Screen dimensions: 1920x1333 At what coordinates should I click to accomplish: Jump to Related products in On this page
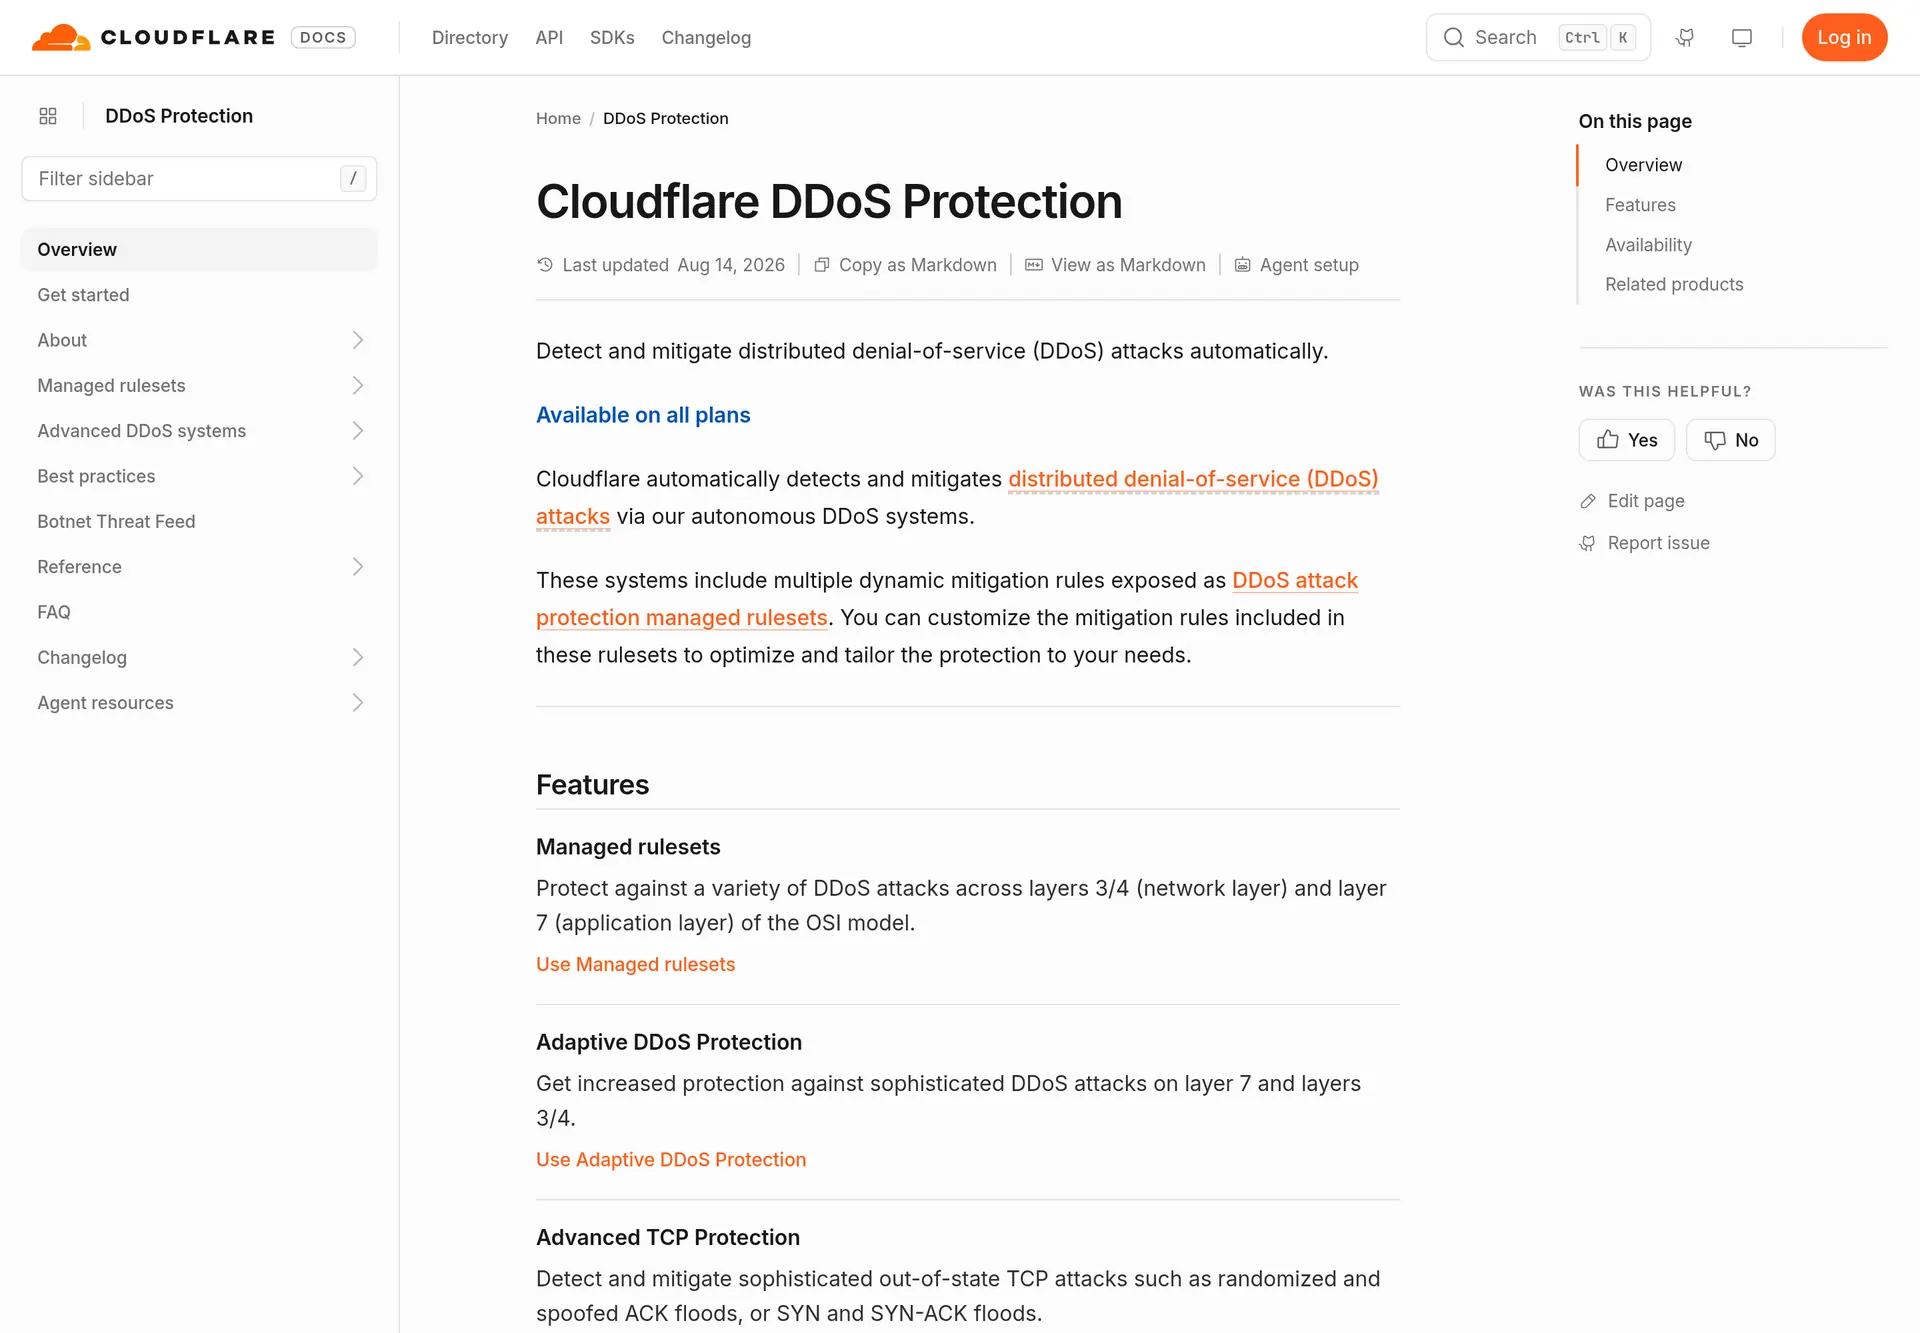click(1674, 284)
